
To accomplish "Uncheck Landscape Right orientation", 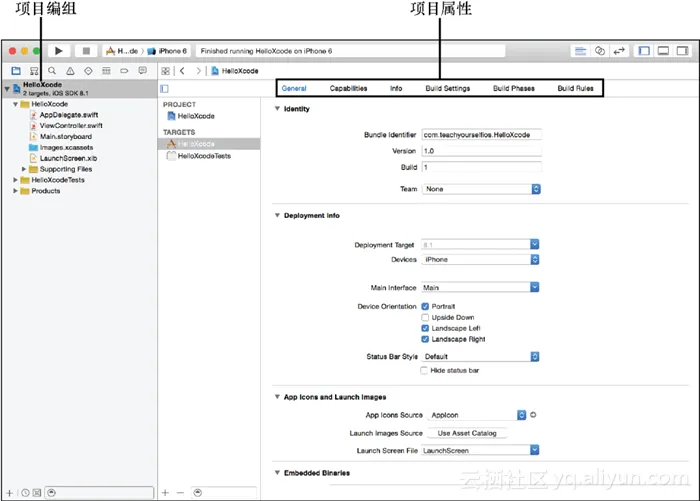I will coord(425,339).
